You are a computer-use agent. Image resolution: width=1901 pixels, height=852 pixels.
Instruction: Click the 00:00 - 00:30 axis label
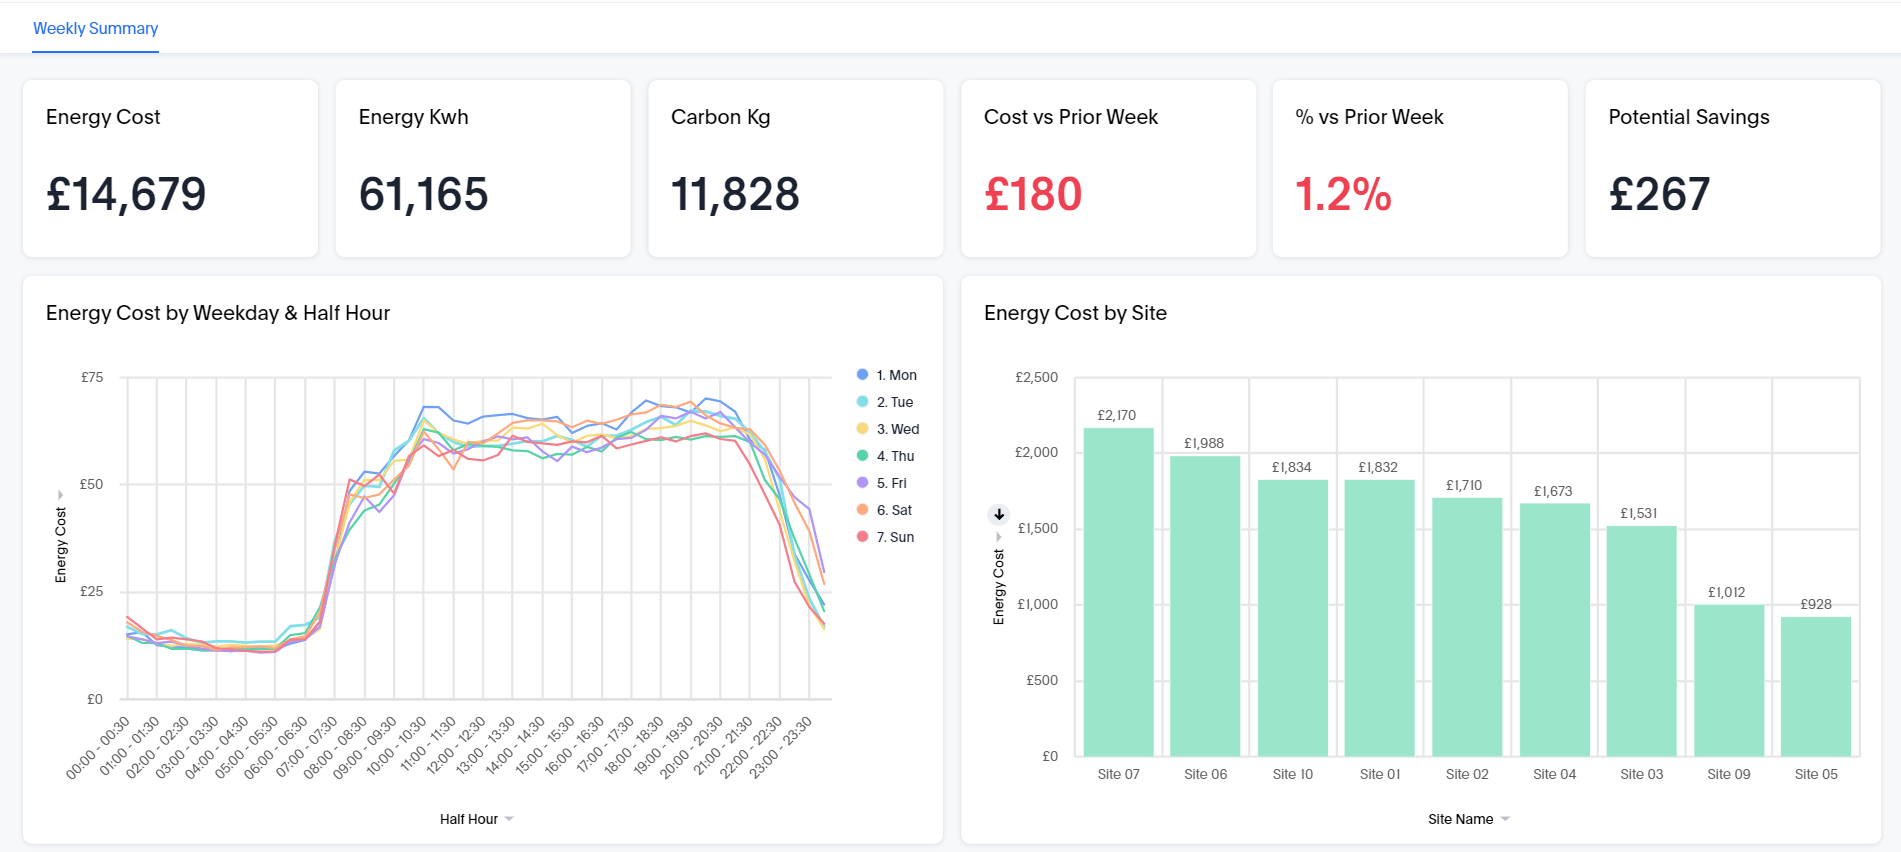pos(99,747)
